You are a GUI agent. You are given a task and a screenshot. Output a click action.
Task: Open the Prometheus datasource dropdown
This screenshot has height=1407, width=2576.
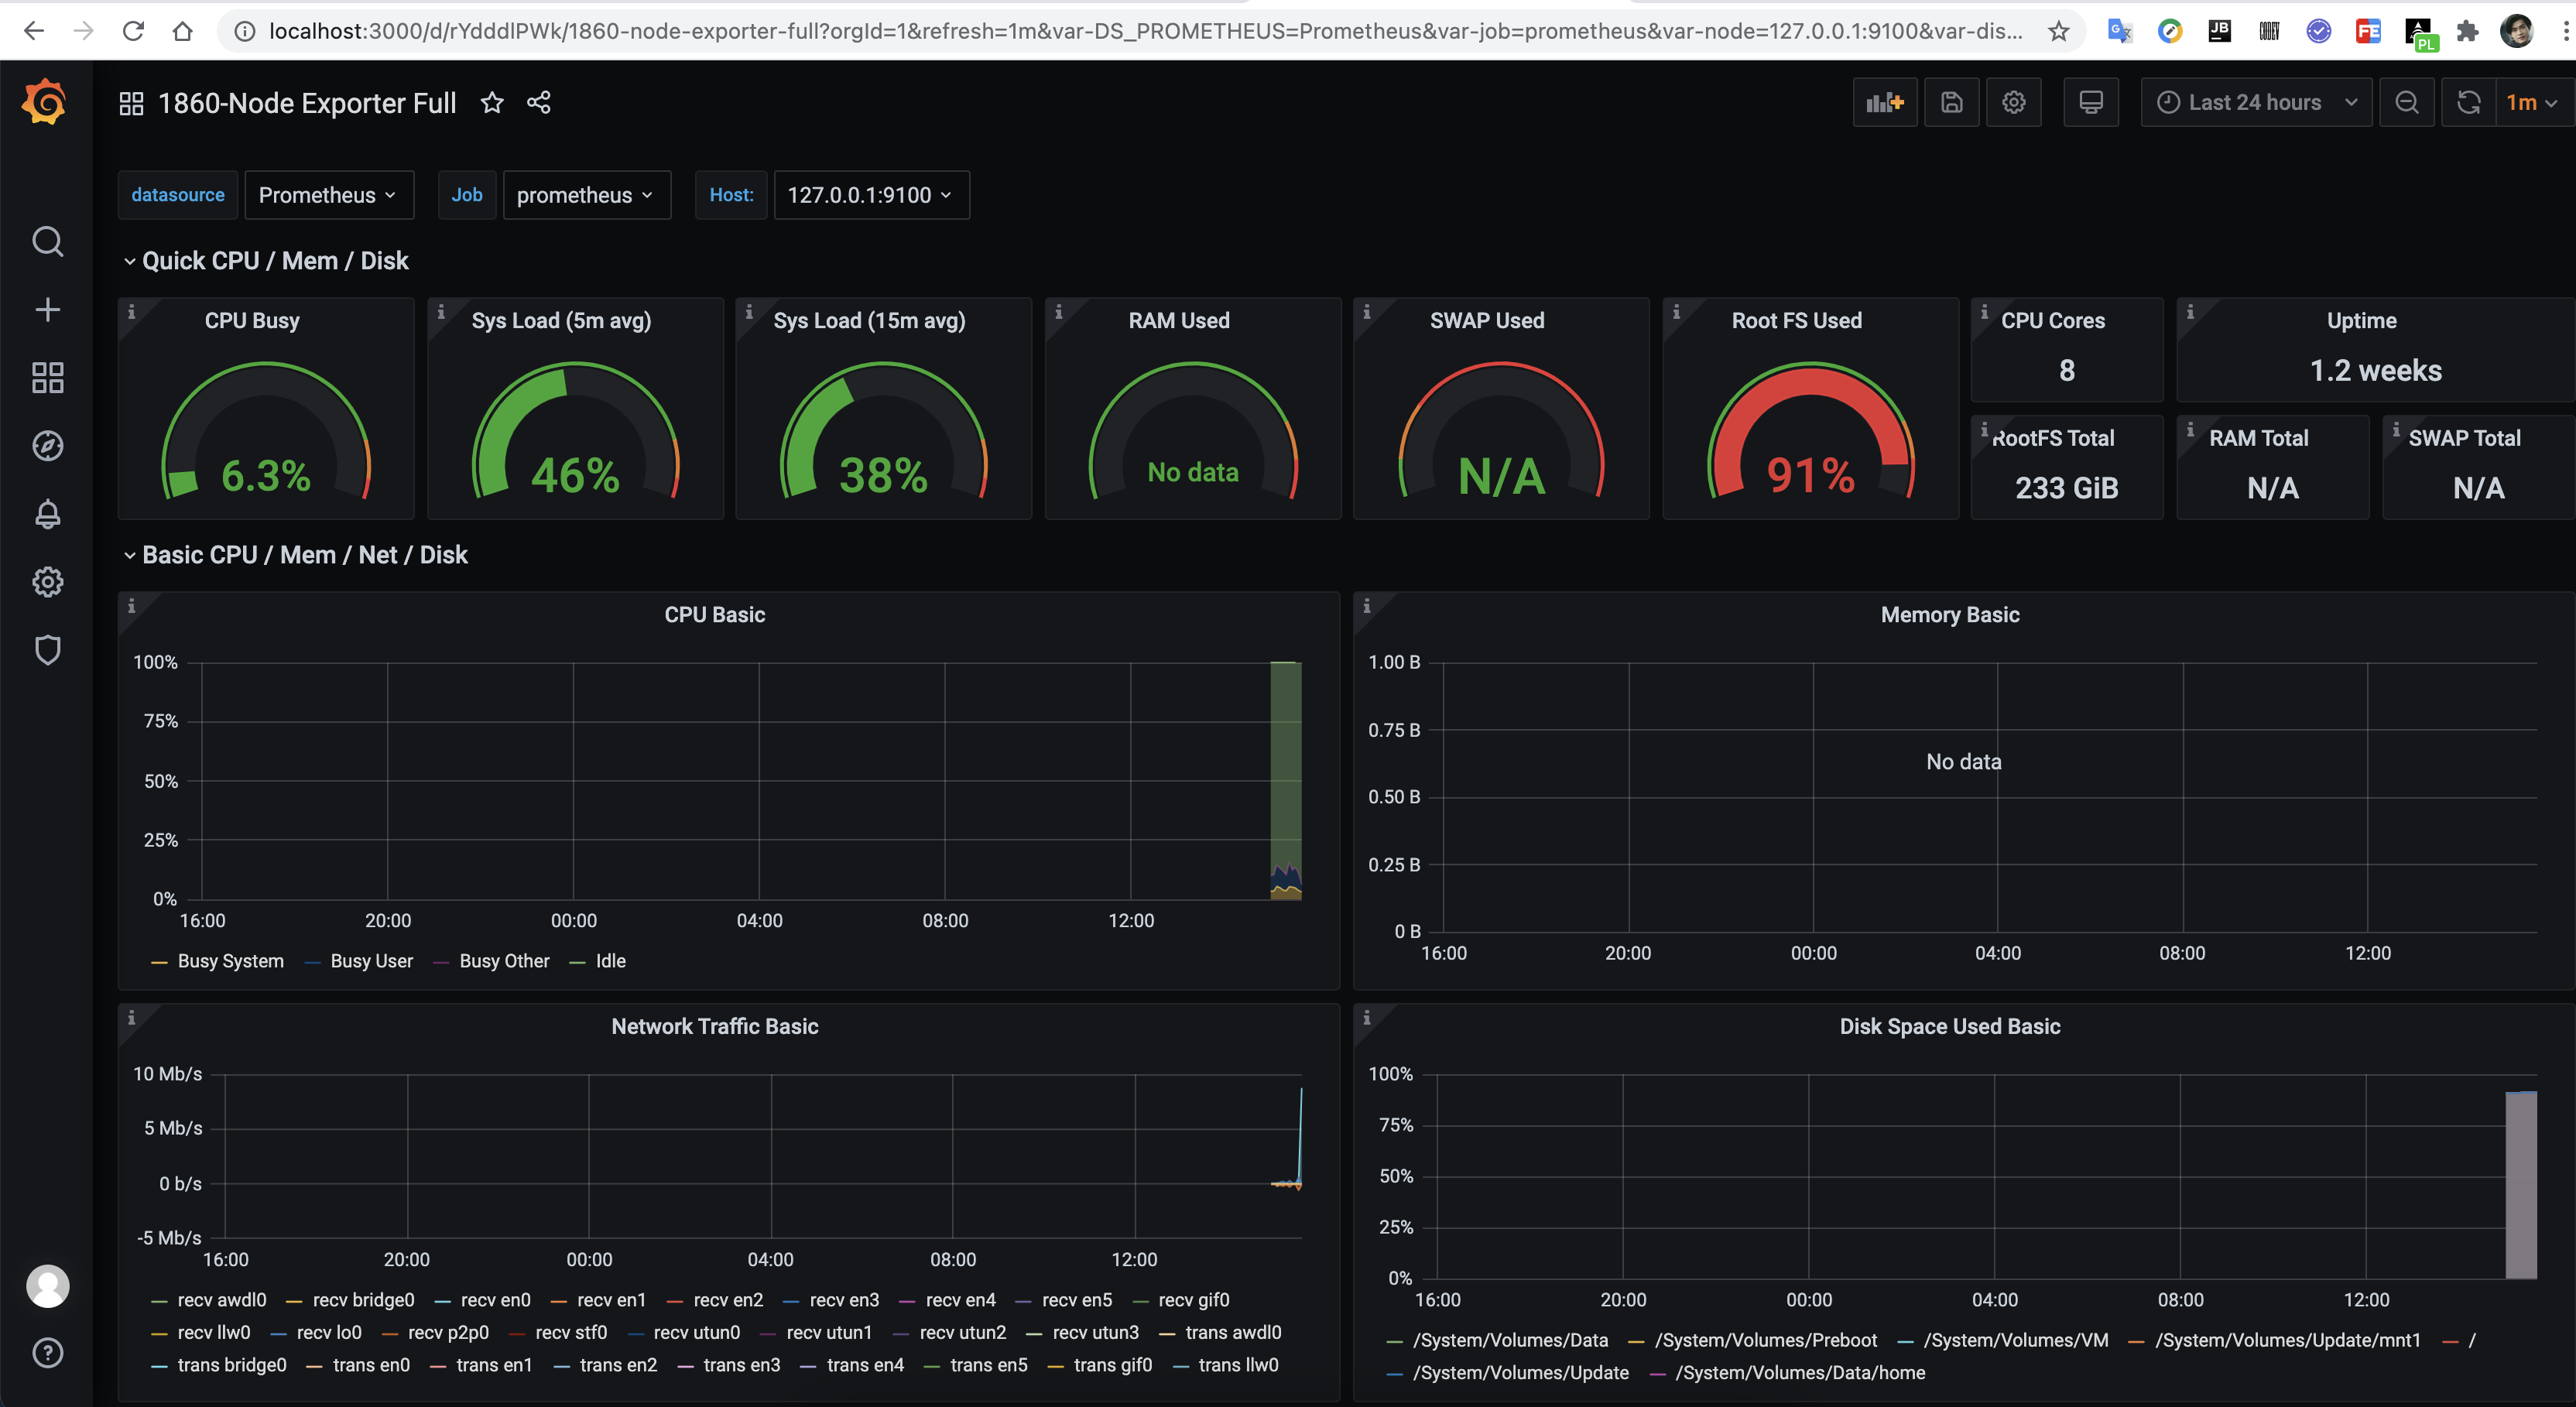click(x=328, y=195)
